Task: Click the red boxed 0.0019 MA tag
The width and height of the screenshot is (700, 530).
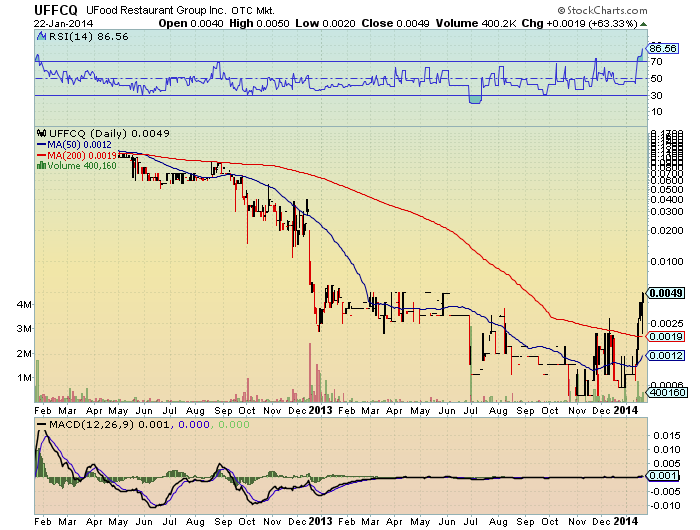Action: click(666, 336)
